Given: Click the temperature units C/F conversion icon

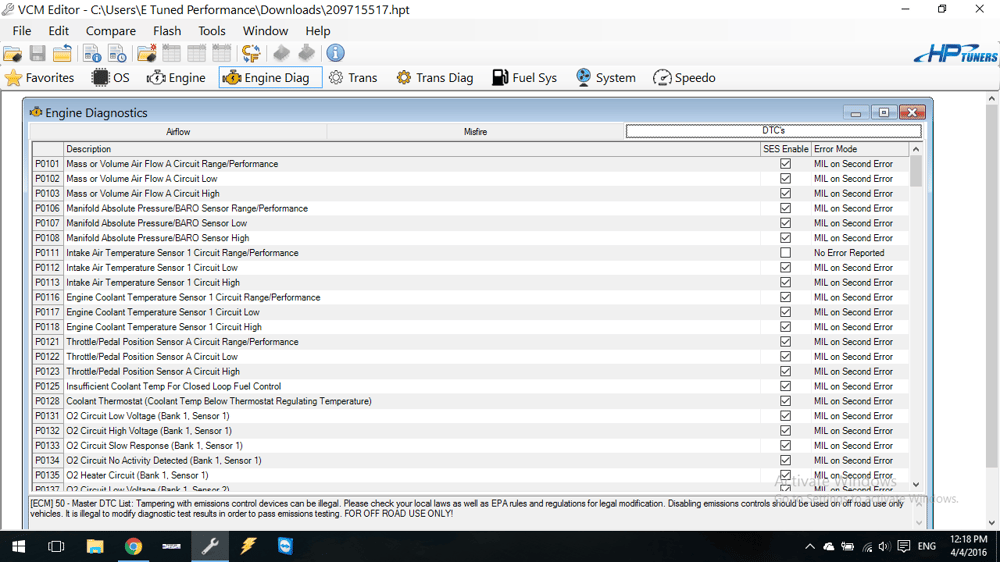Looking at the screenshot, I should [x=250, y=53].
